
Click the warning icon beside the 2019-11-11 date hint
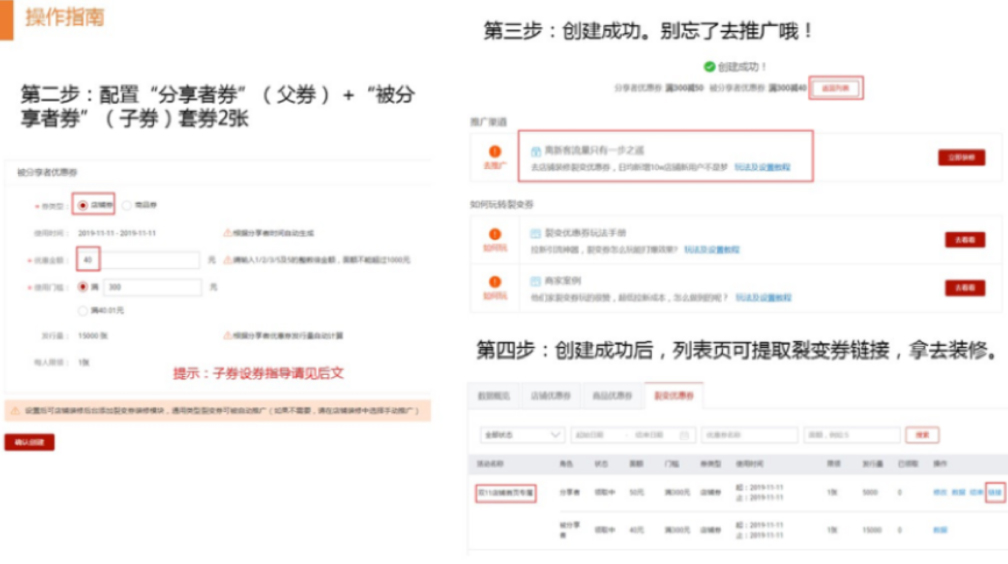[227, 233]
